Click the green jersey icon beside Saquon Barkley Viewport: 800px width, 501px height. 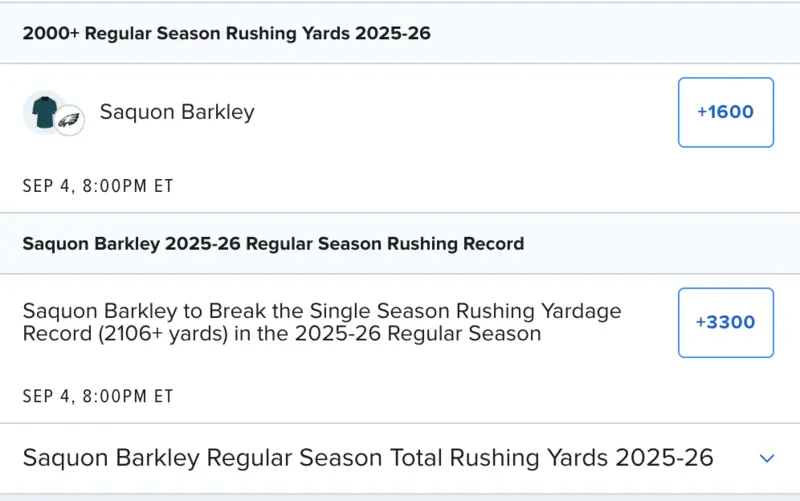coord(43,111)
